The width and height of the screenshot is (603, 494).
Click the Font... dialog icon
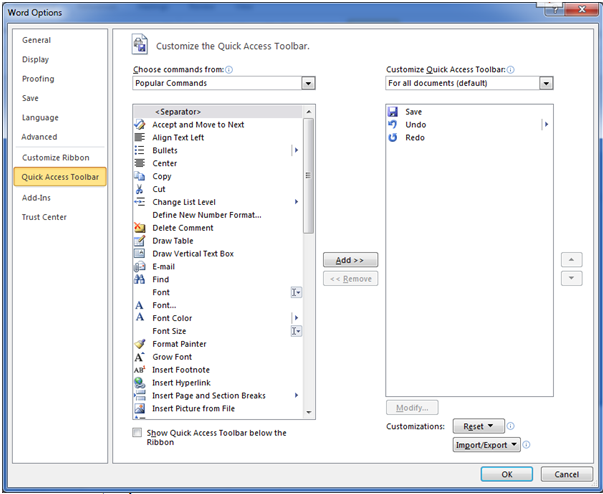(140, 305)
